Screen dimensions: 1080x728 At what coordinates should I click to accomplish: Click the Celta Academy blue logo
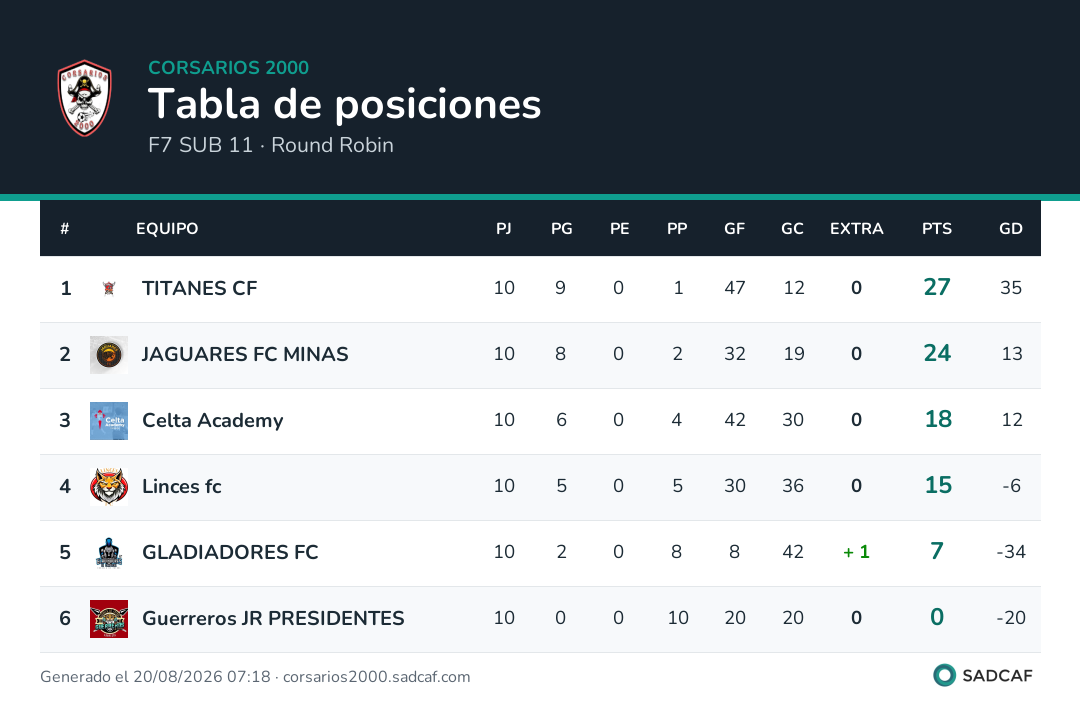[x=109, y=421]
